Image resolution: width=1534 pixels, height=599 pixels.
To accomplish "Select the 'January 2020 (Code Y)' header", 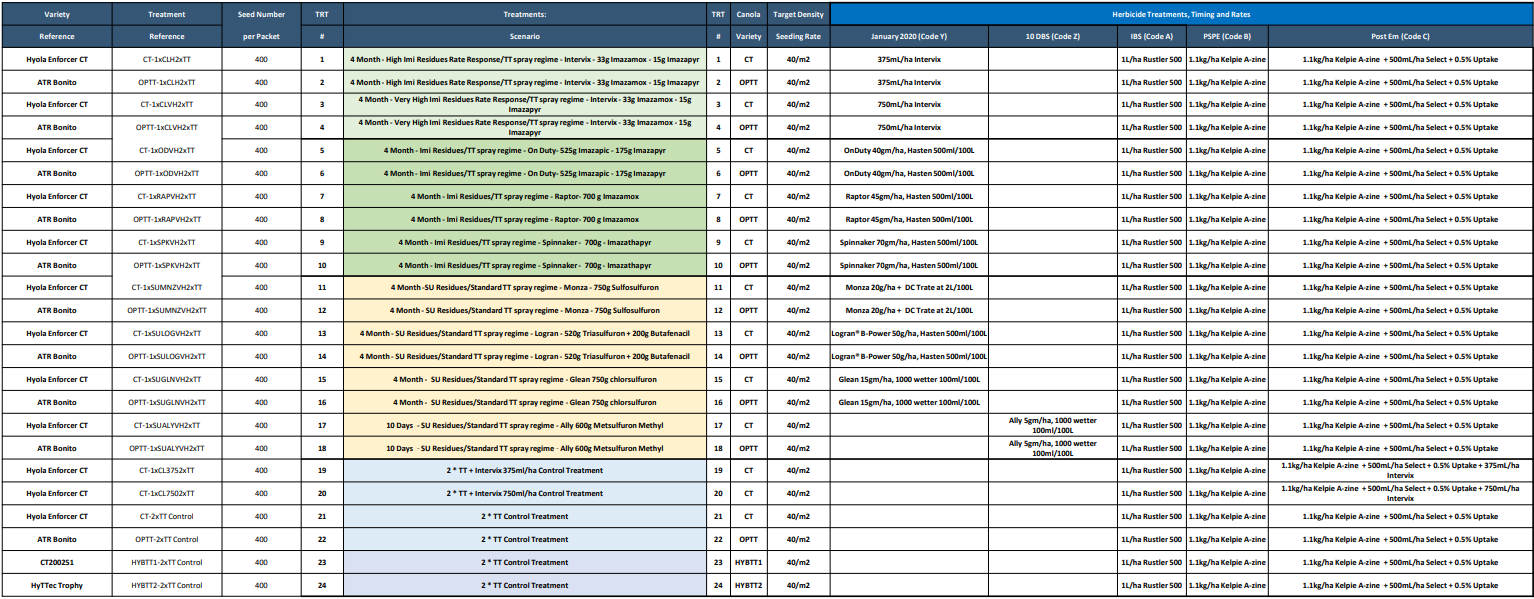I will pos(909,36).
